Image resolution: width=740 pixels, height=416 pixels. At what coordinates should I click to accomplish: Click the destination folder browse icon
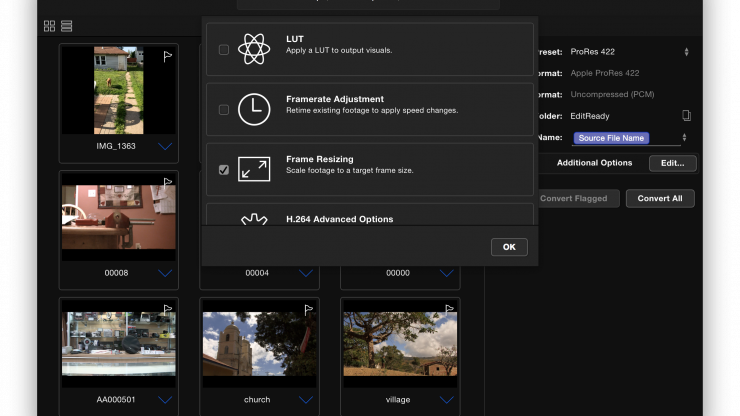click(686, 116)
